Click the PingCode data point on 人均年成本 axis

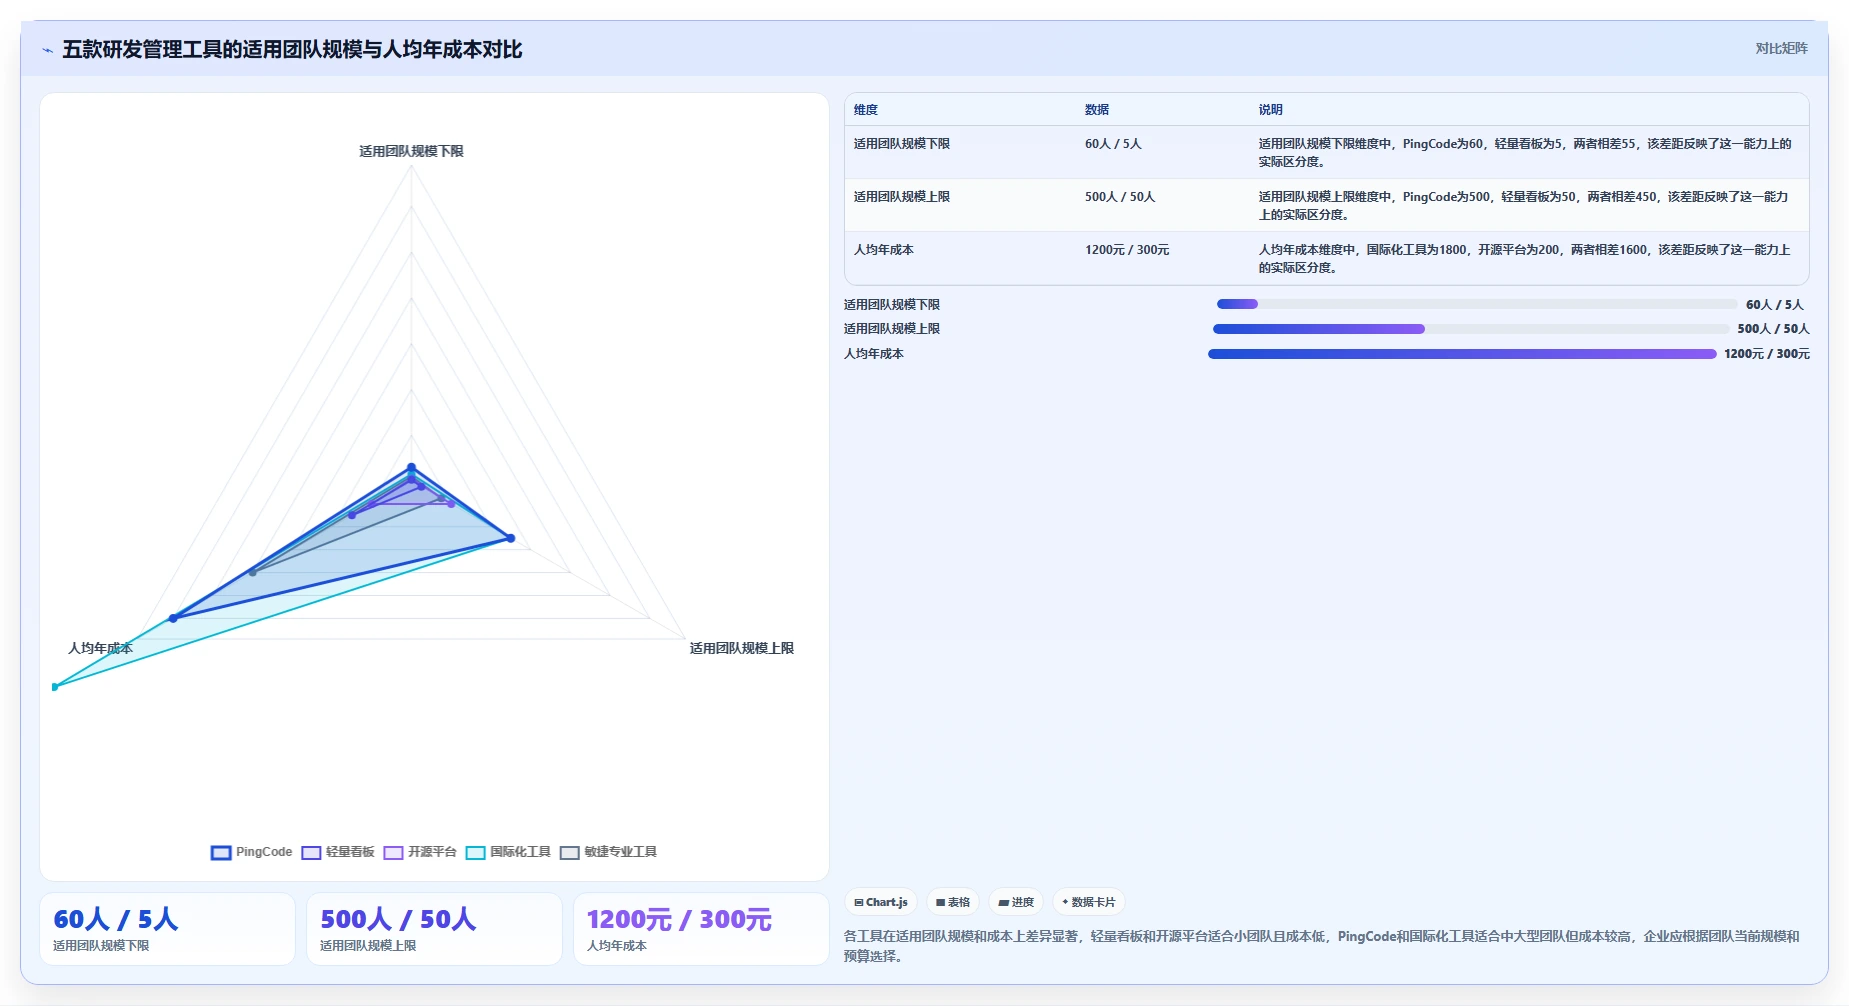click(x=173, y=619)
